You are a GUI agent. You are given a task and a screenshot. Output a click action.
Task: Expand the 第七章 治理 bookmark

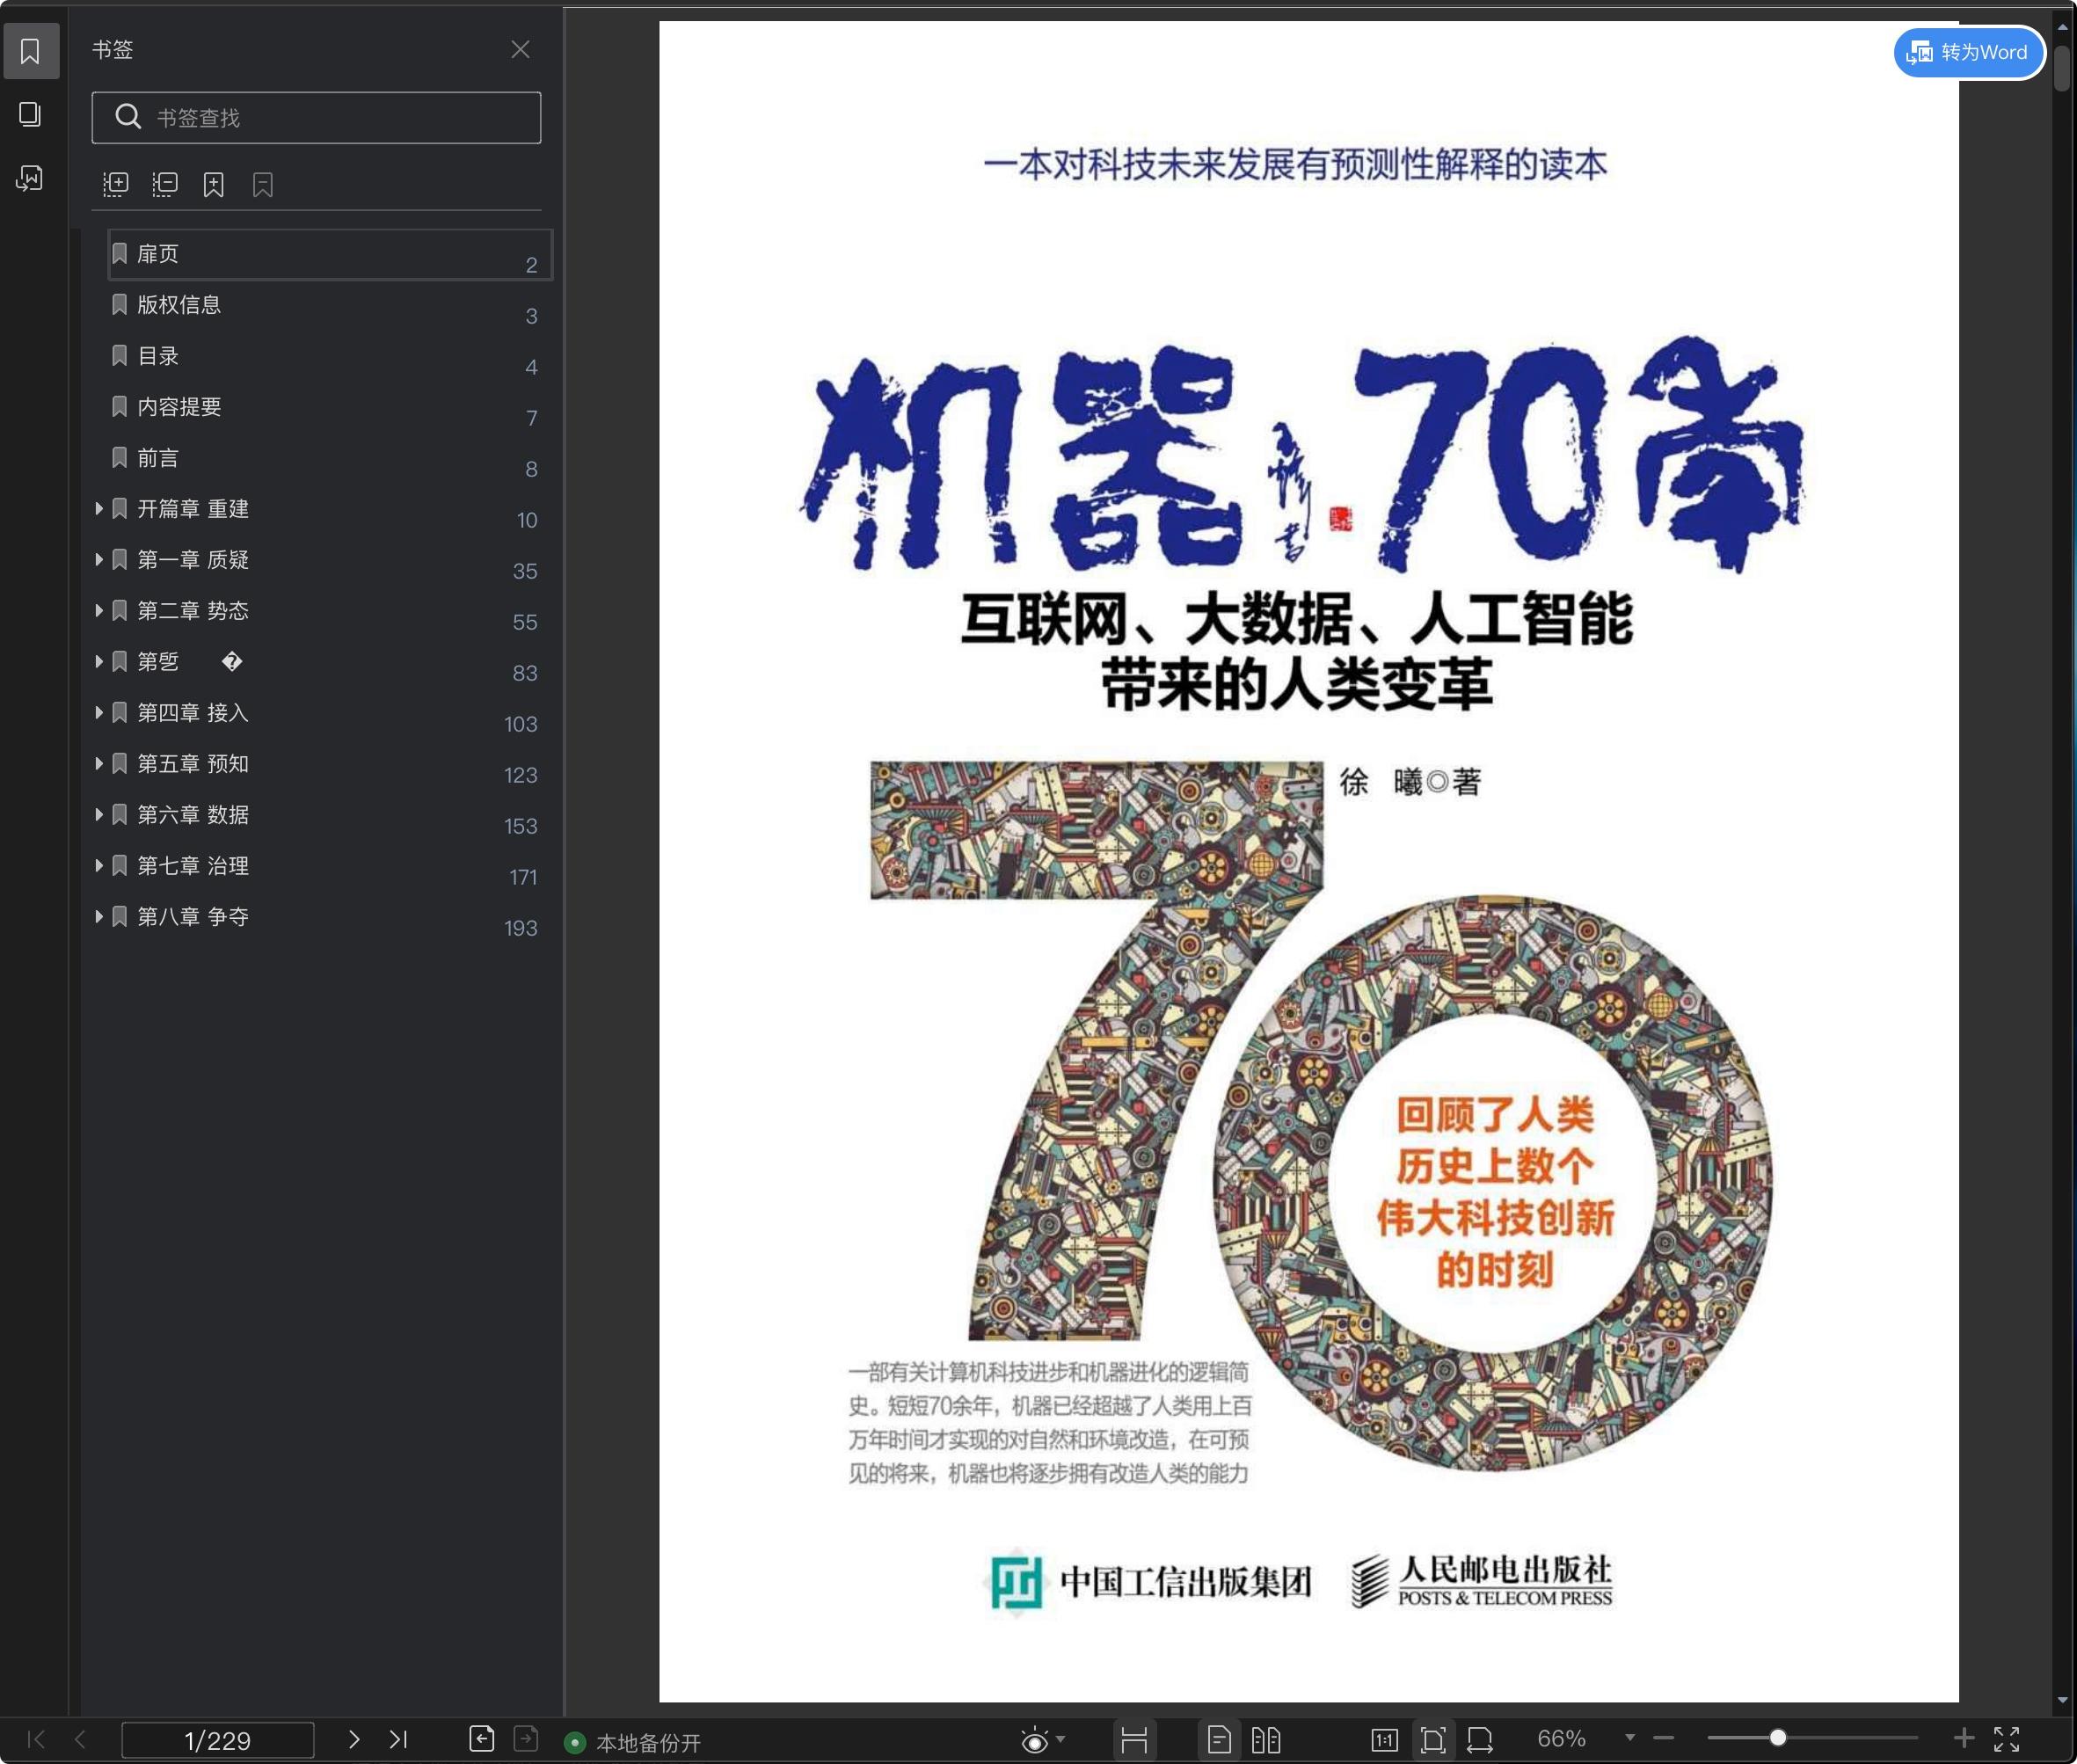98,865
